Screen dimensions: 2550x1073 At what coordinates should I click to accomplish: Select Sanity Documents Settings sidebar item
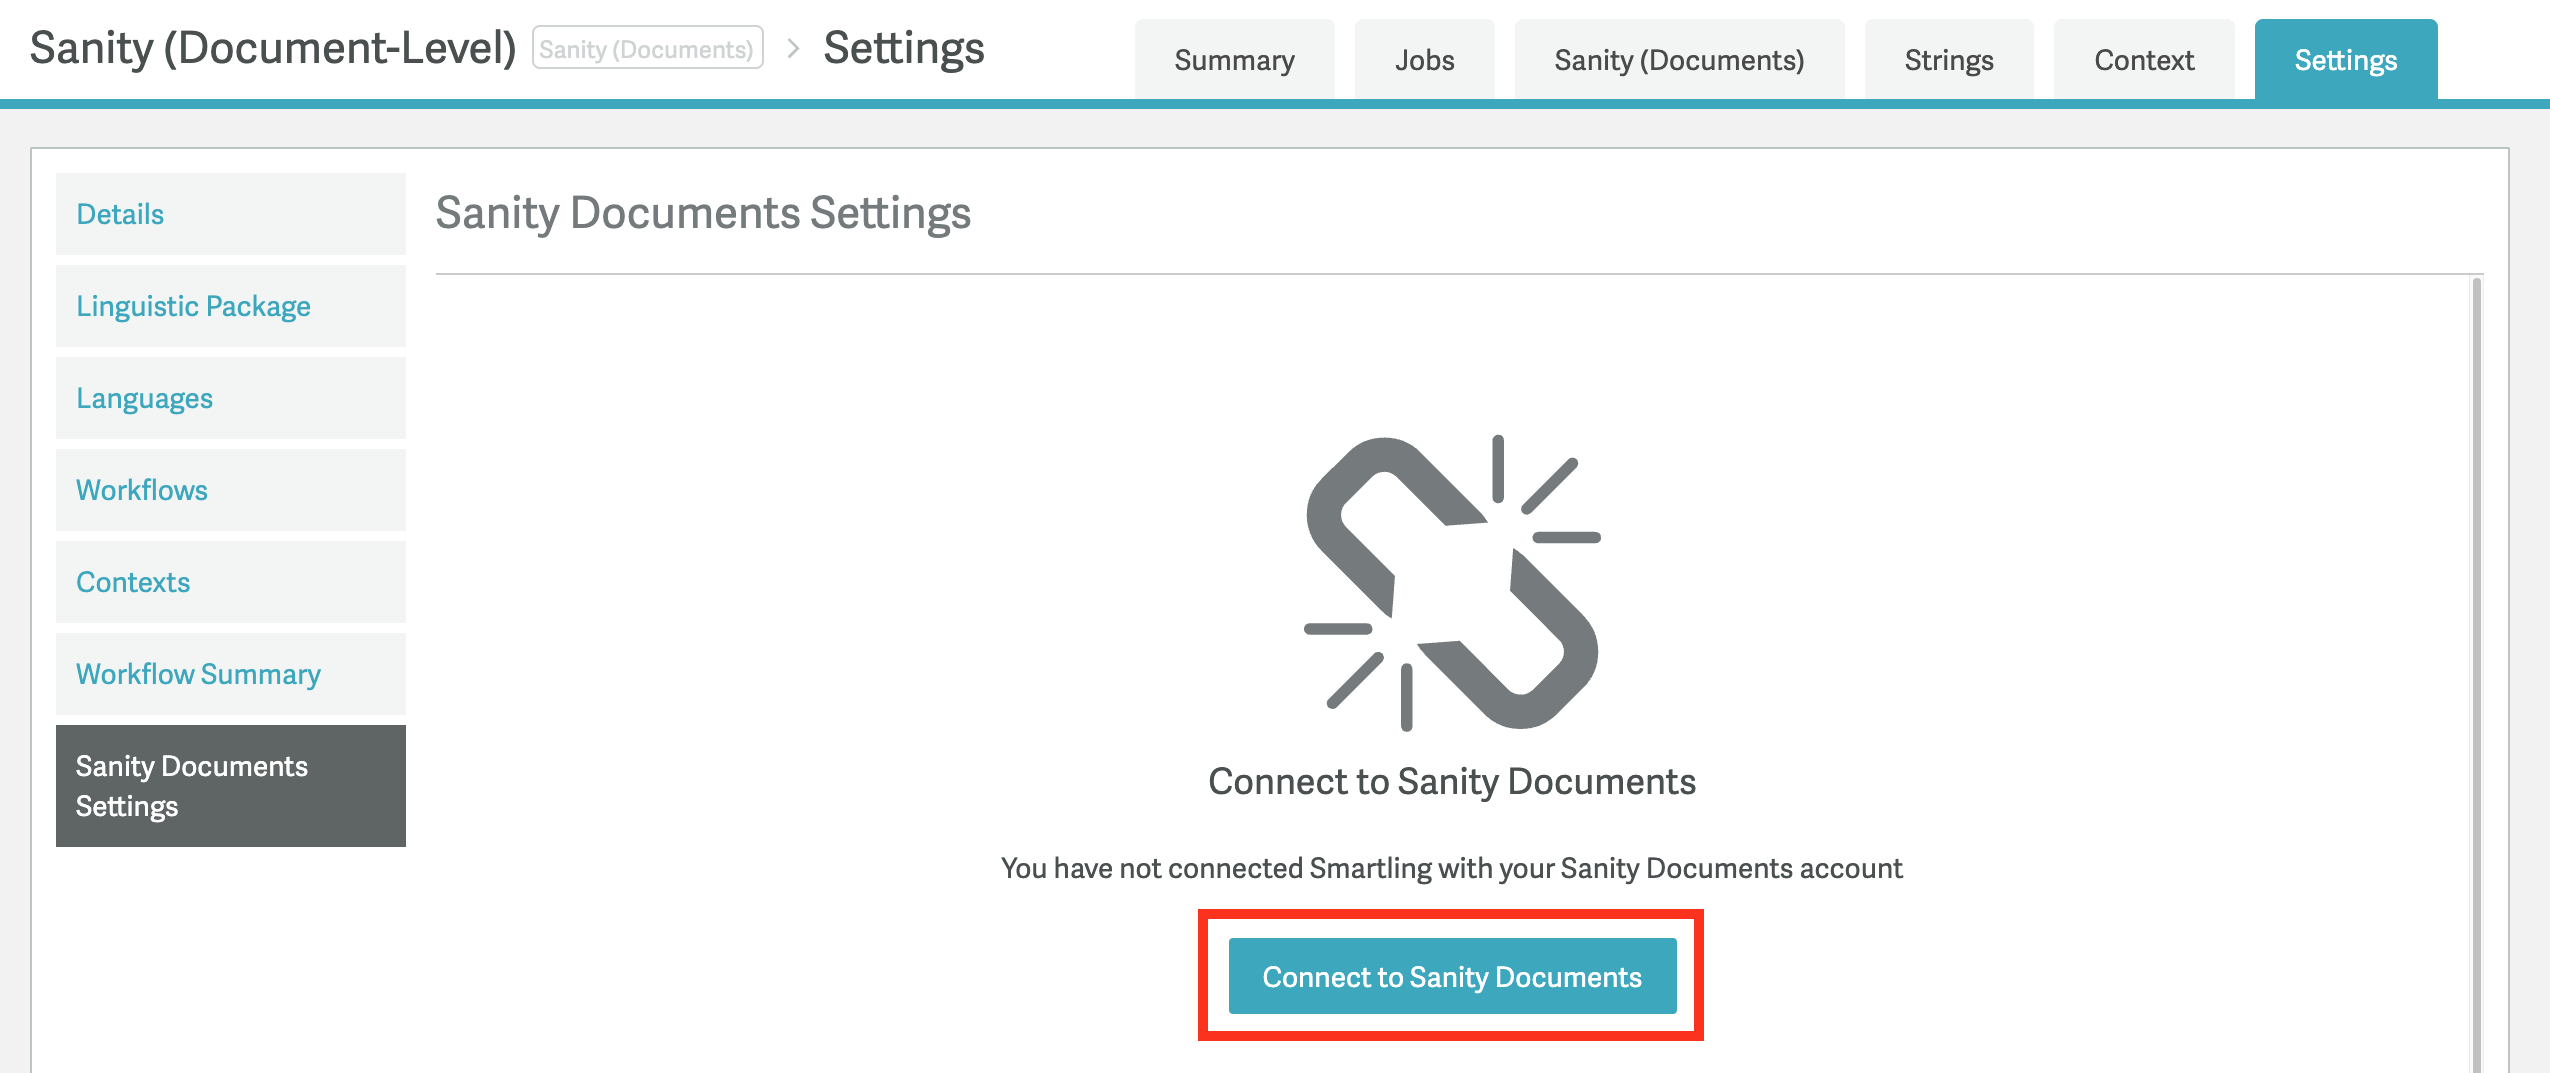coord(231,786)
